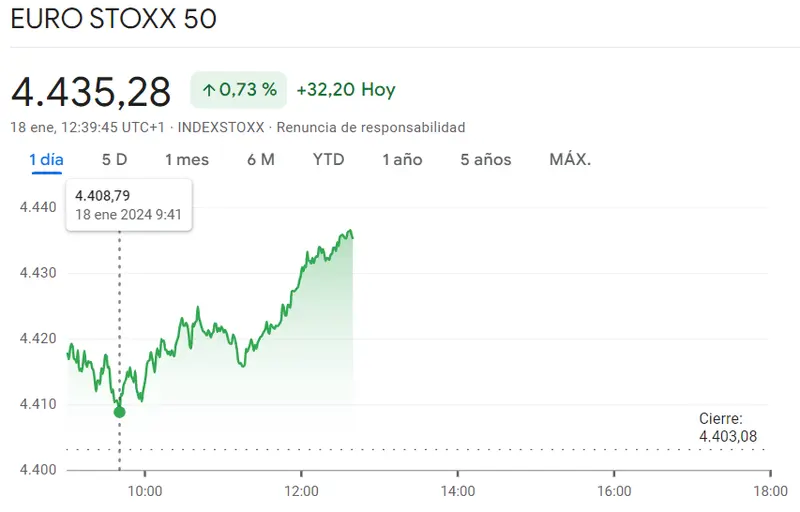The height and width of the screenshot is (512, 800).
Task: Switch to YTD range tab
Action: click(x=328, y=160)
